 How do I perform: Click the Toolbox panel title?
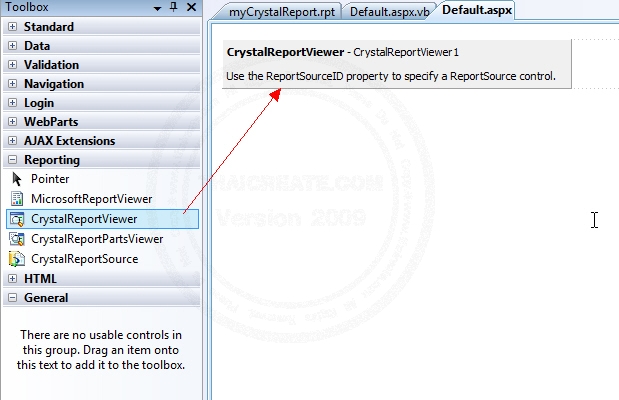(x=27, y=7)
